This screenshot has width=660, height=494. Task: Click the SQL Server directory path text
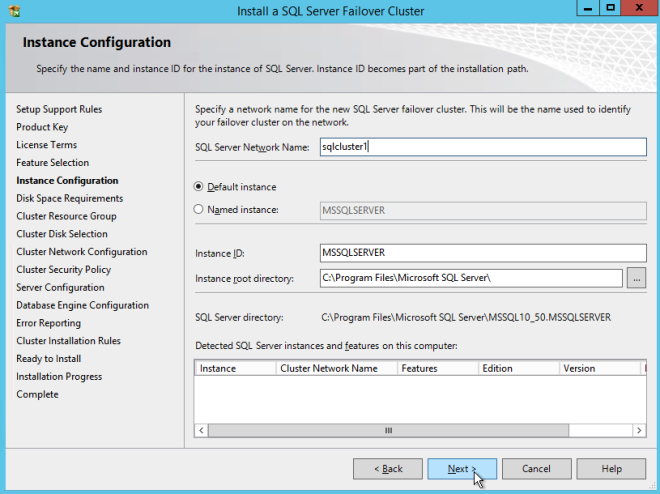pos(466,317)
